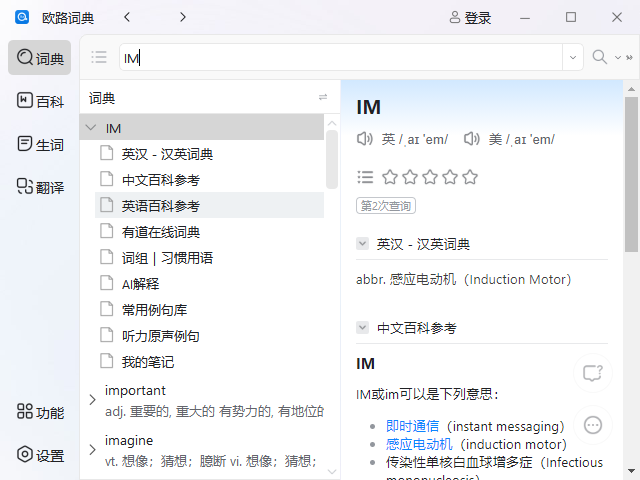
Task: Go forward with the right arrow
Action: [182, 17]
